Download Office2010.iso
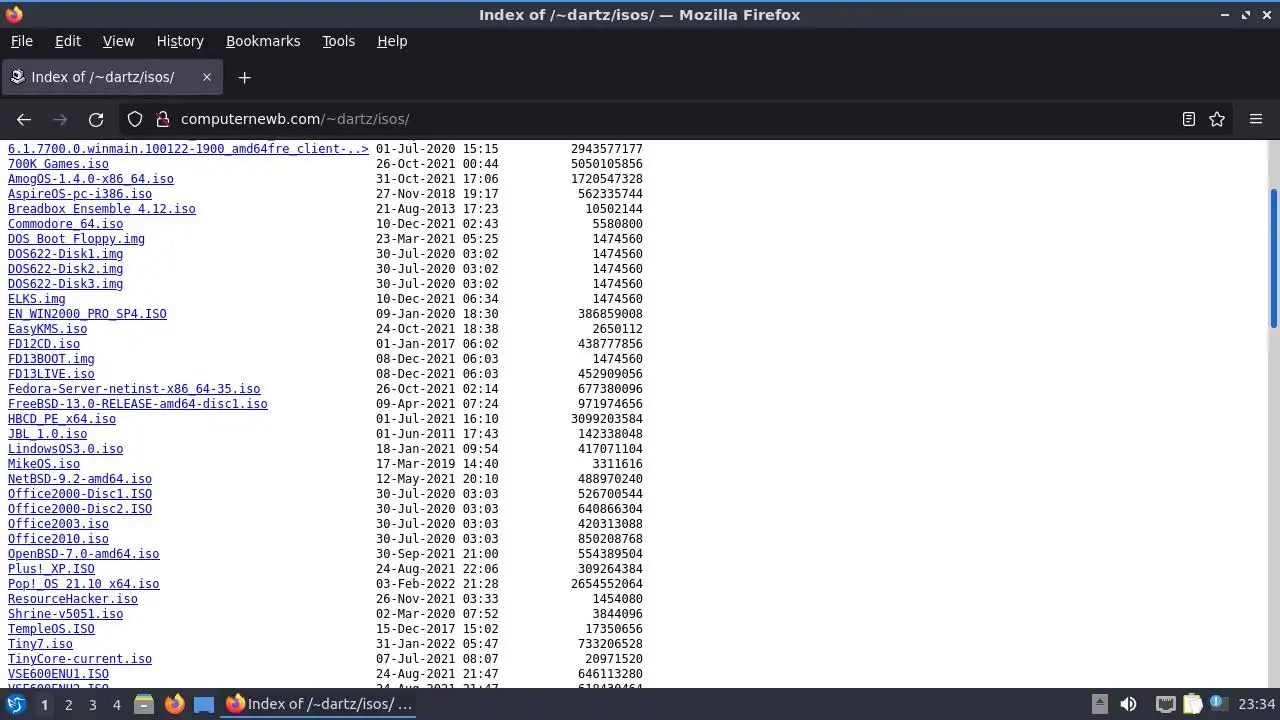1280x720 pixels. [x=58, y=539]
